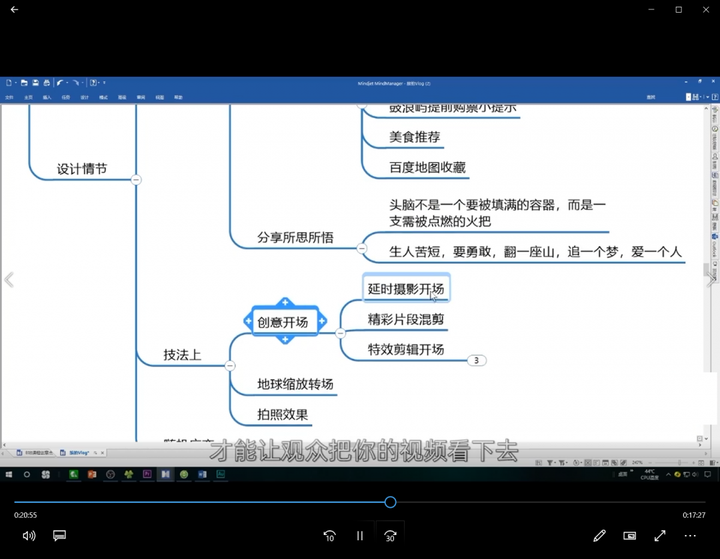Click the next item arrow on right edge
Viewport: 720px width, 559px height.
coord(711,280)
